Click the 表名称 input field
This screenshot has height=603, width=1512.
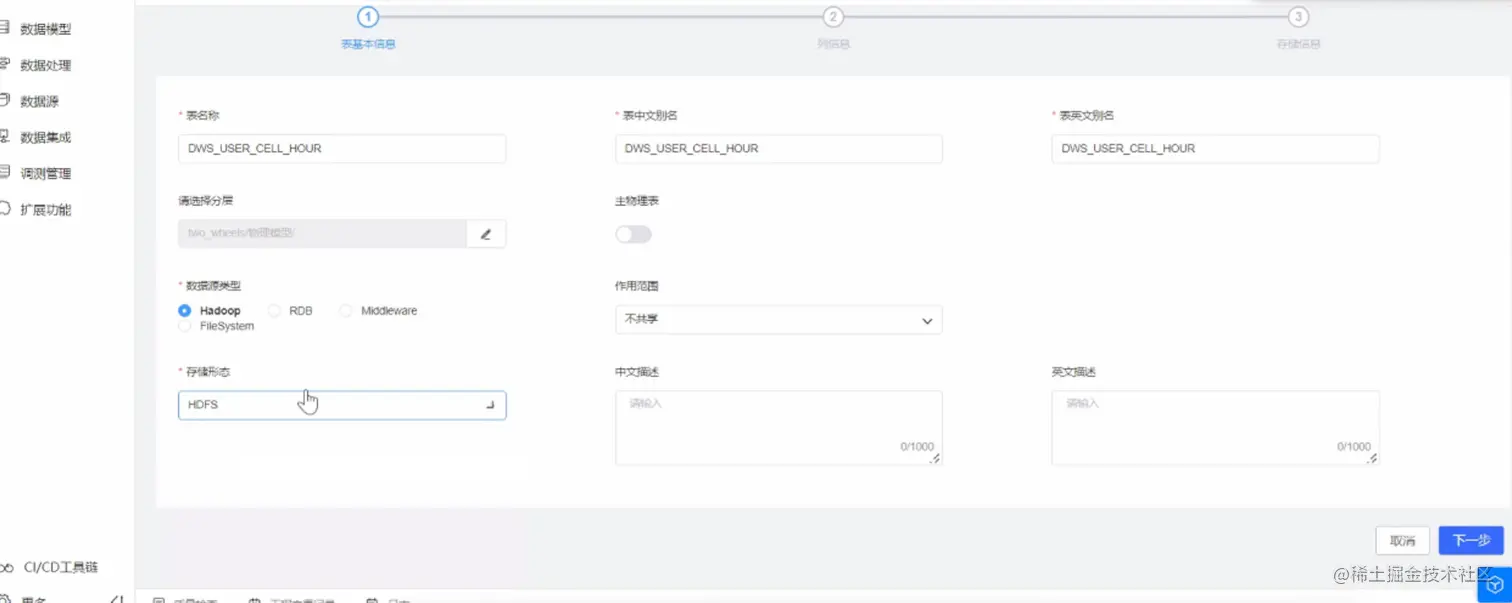point(342,148)
